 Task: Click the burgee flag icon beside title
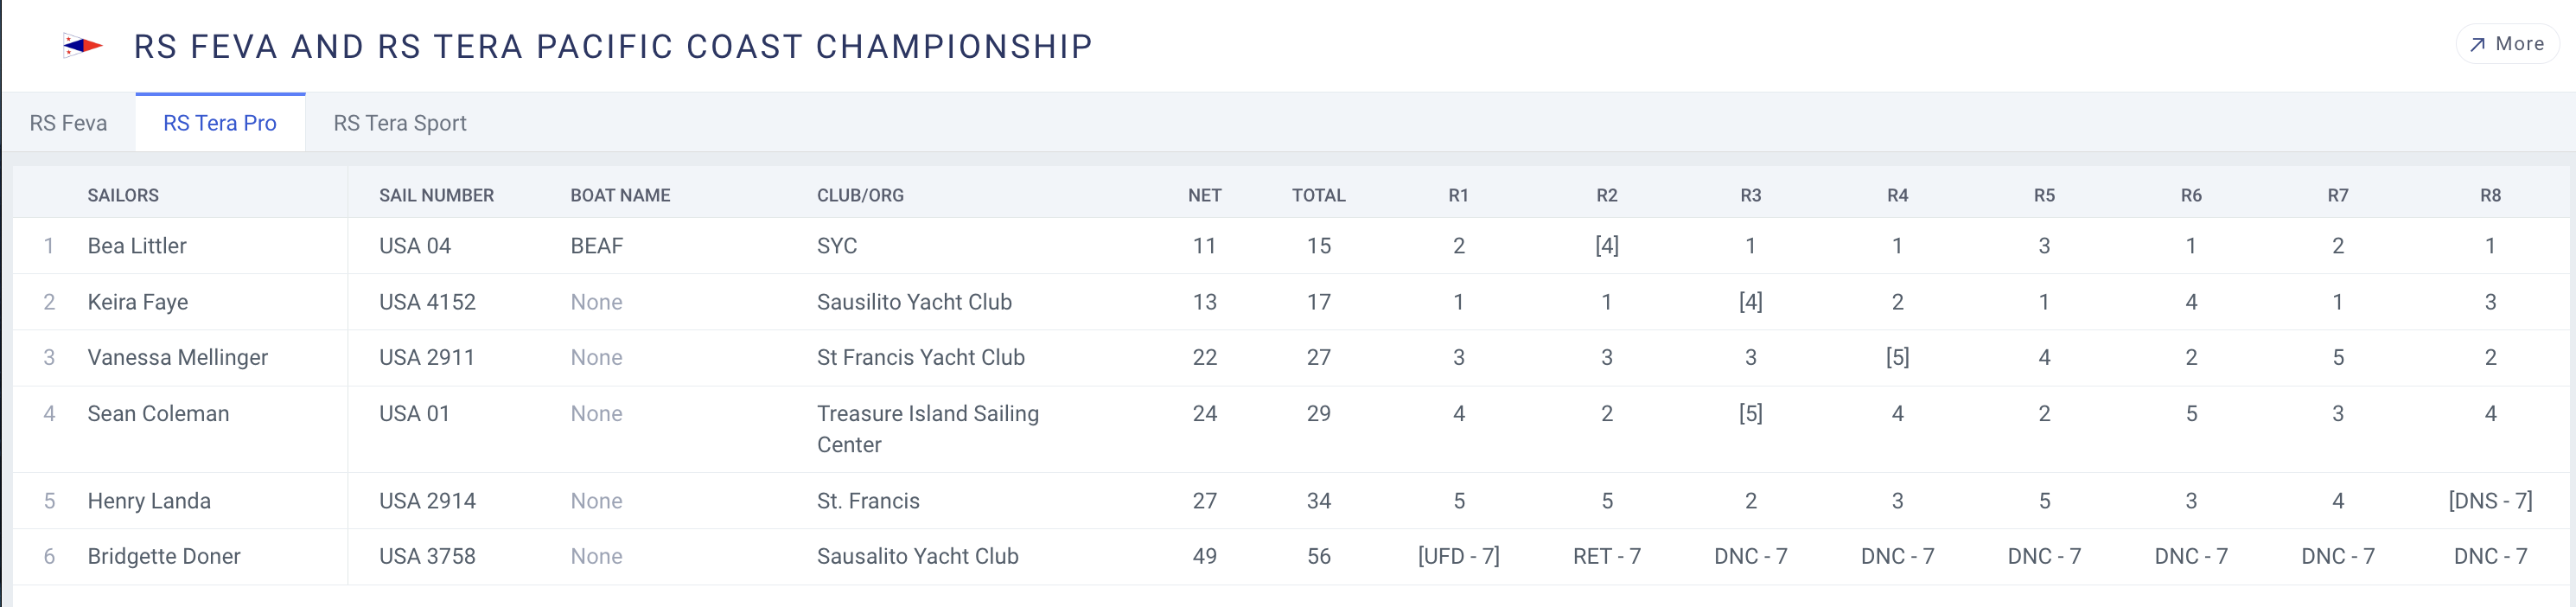point(82,46)
